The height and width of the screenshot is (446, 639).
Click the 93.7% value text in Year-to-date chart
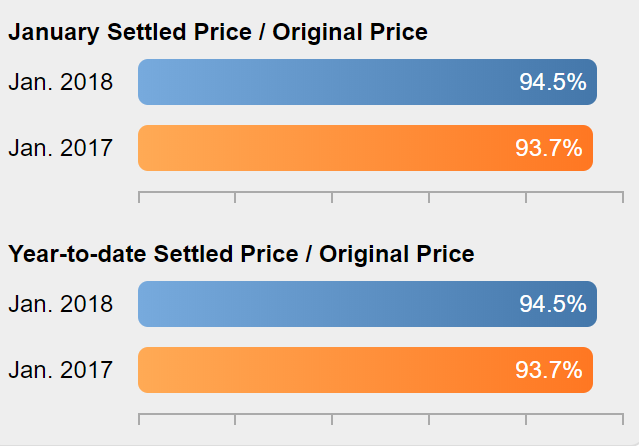coord(549,370)
